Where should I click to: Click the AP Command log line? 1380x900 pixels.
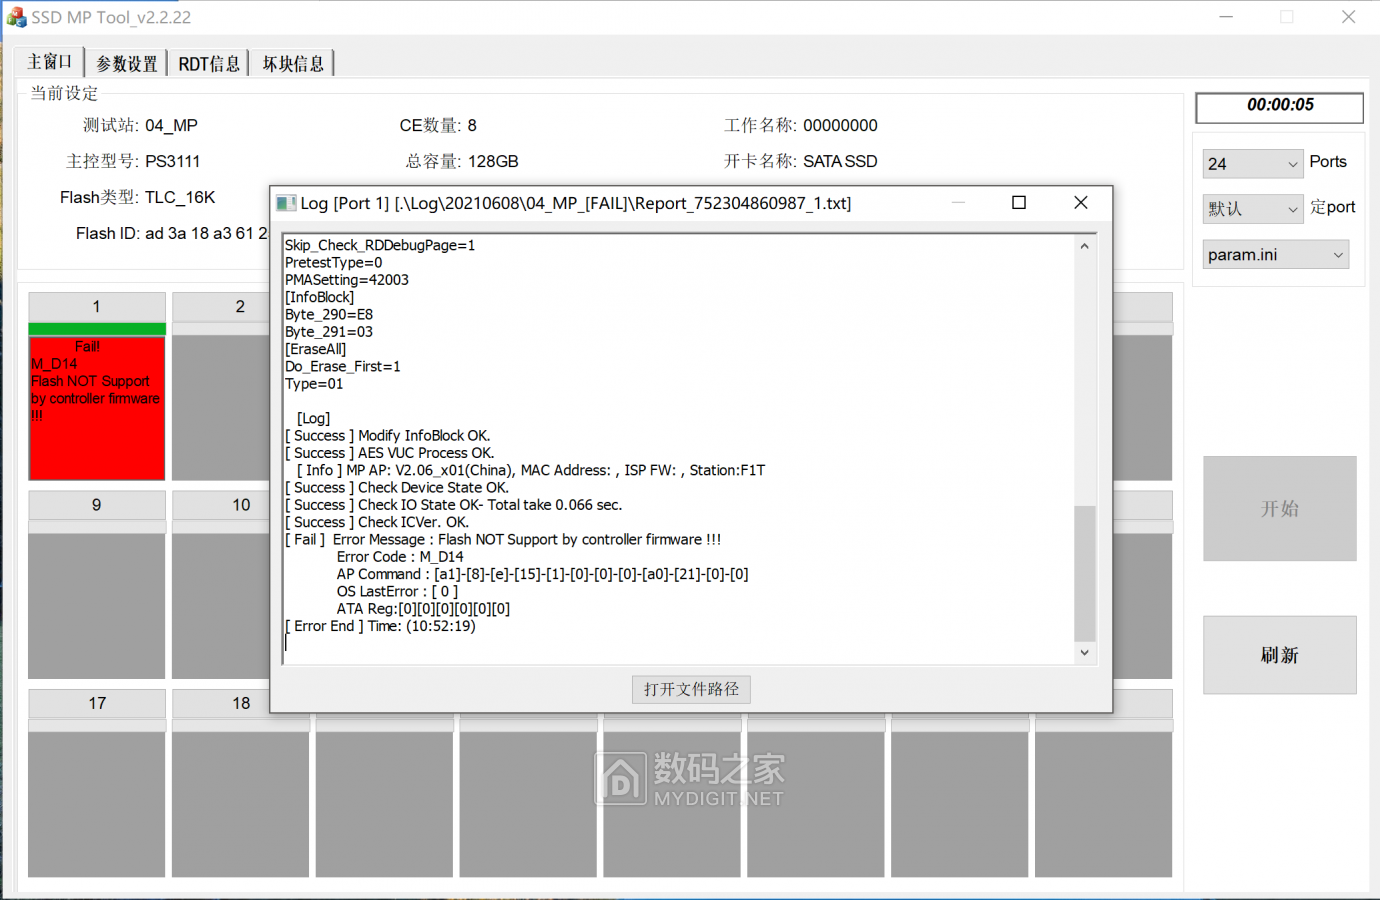coord(543,574)
